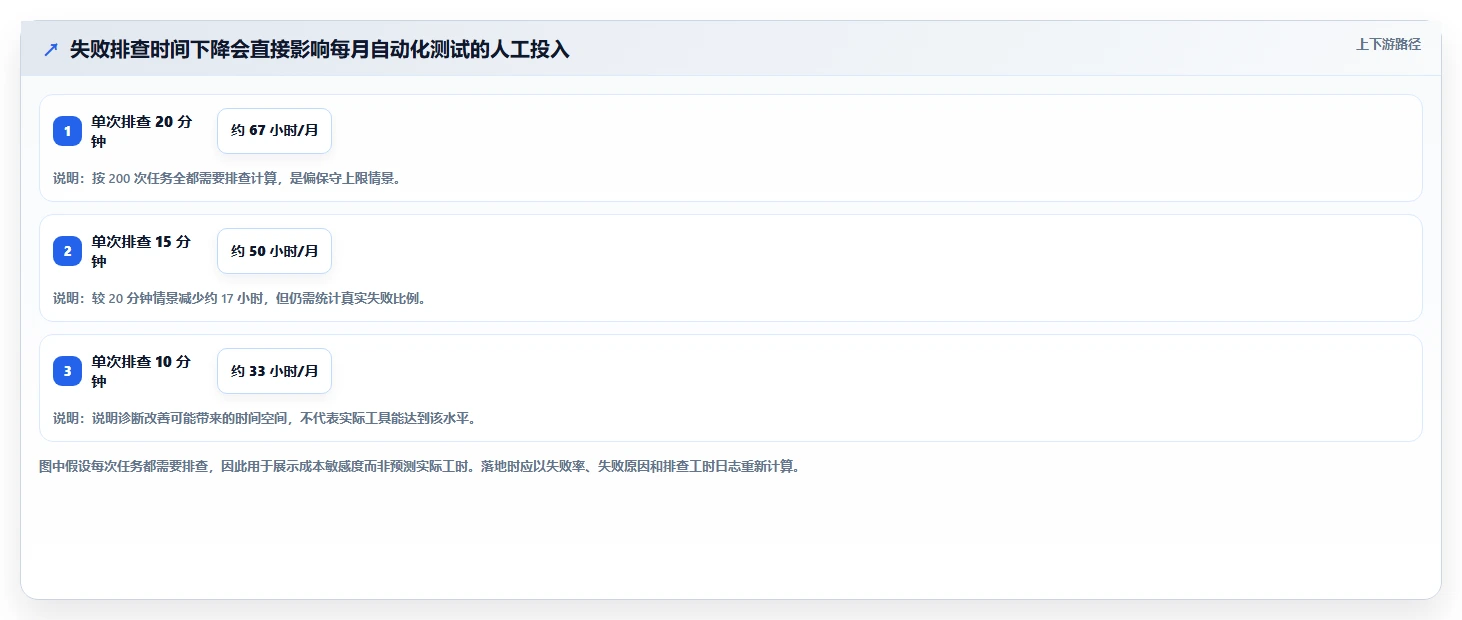Select the 单次排查 15 分钟 label

[x=141, y=251]
